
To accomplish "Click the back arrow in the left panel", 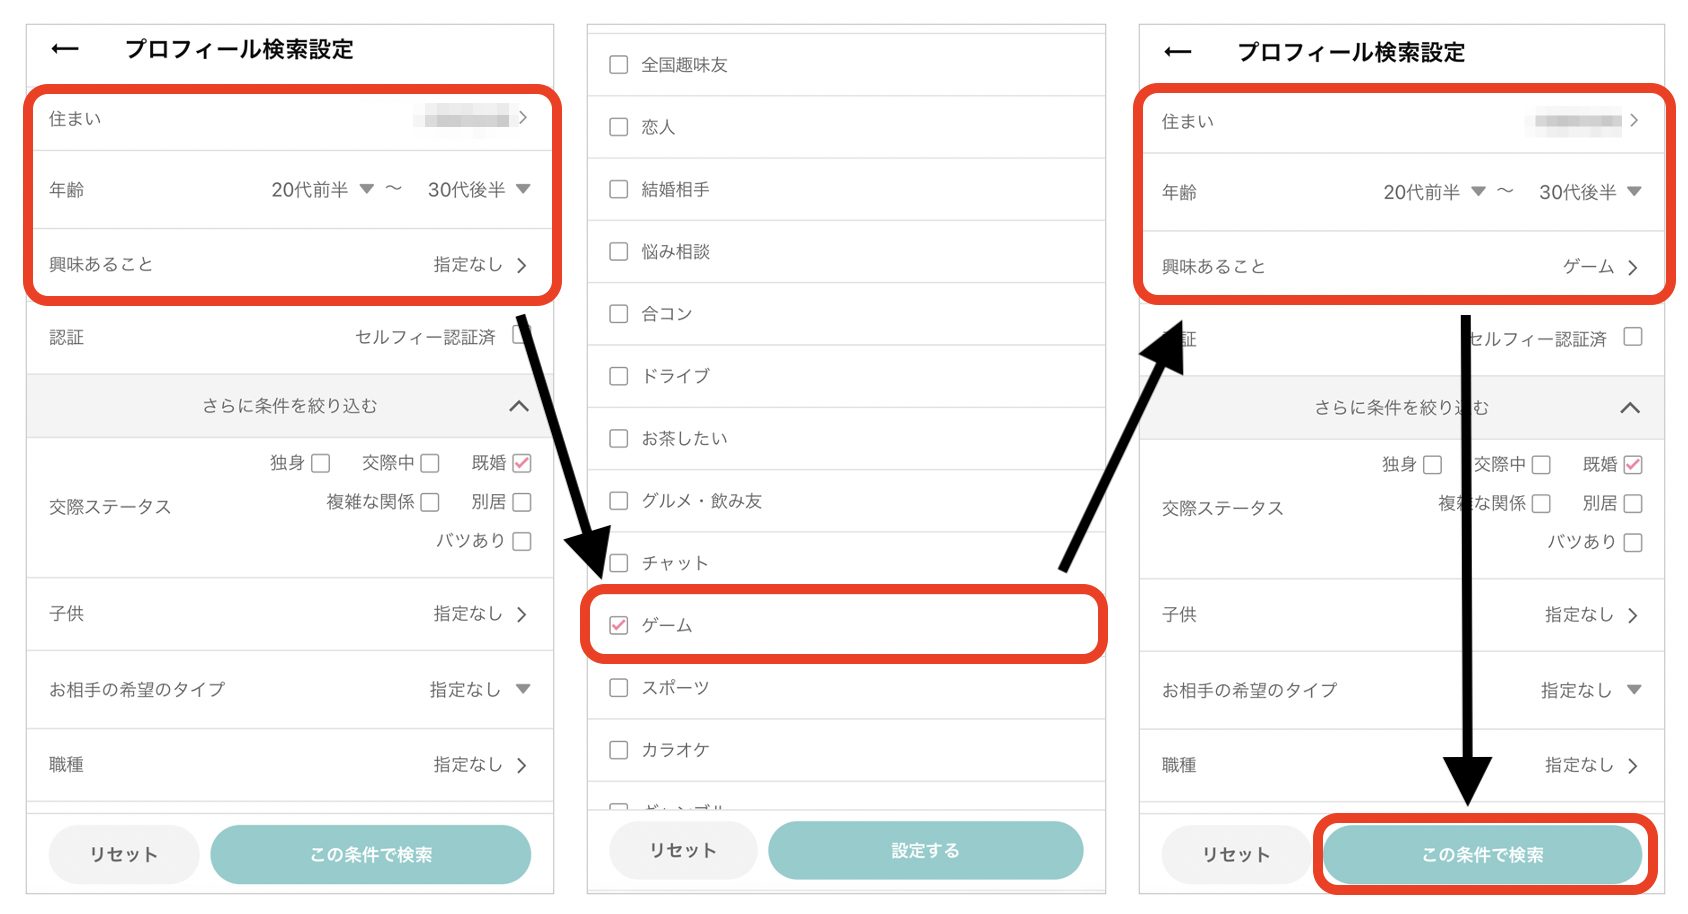I will 65,49.
